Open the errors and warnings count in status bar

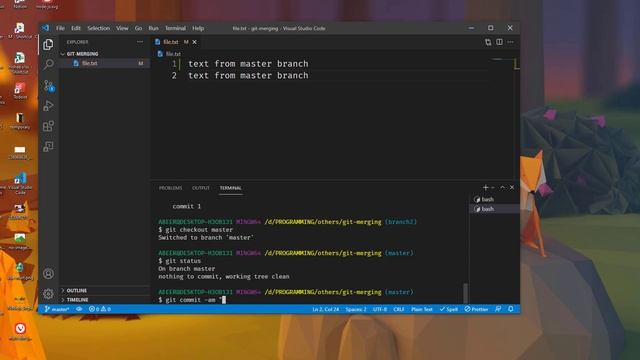point(100,309)
